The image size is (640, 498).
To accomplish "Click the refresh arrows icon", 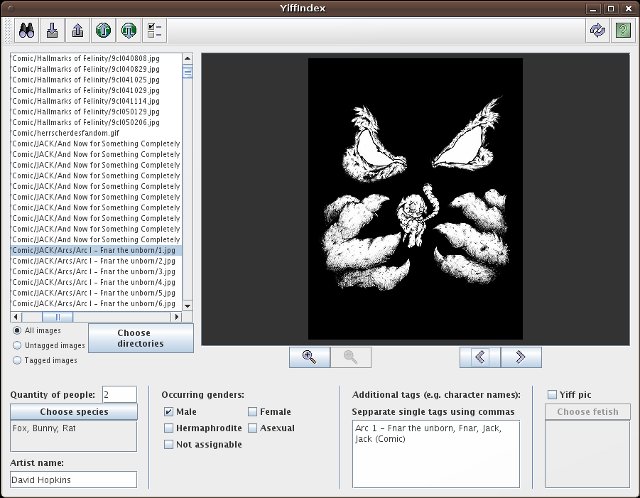I will [x=598, y=31].
